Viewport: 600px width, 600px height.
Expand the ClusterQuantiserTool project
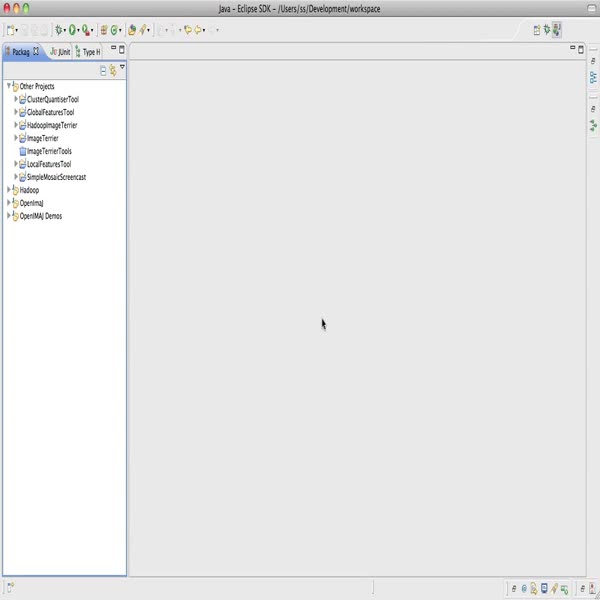point(16,99)
